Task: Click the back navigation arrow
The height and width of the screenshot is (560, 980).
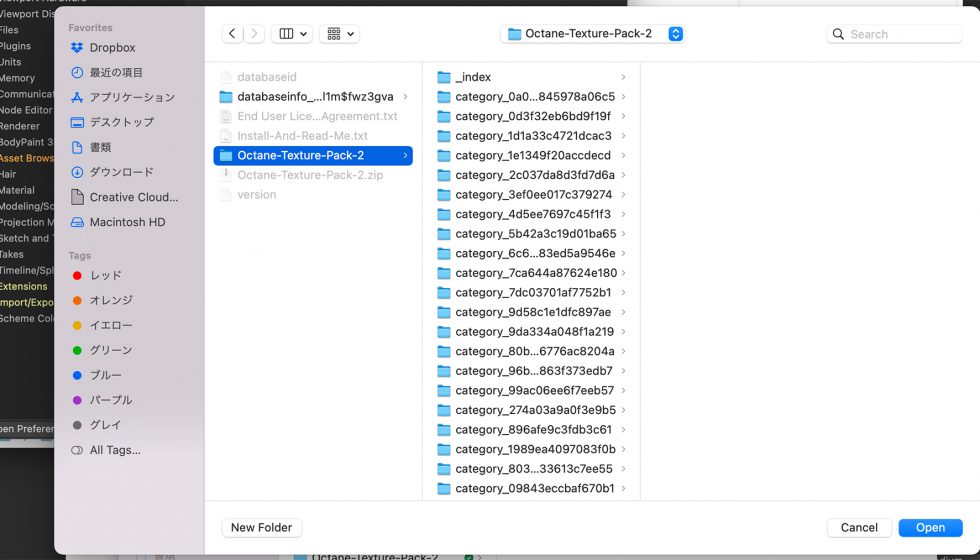Action: coord(232,34)
